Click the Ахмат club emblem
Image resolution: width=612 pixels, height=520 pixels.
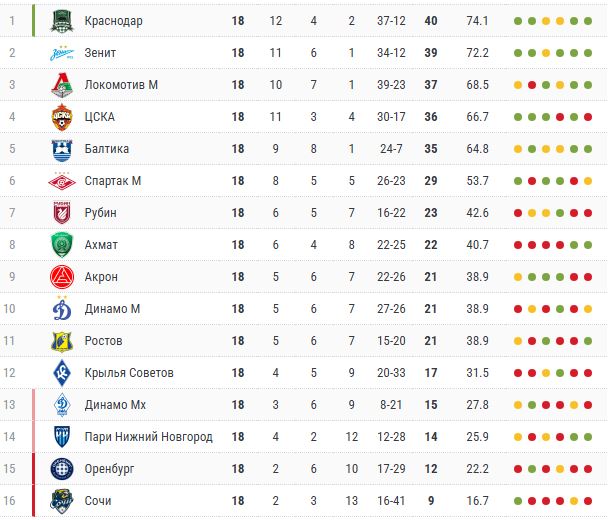[63, 245]
